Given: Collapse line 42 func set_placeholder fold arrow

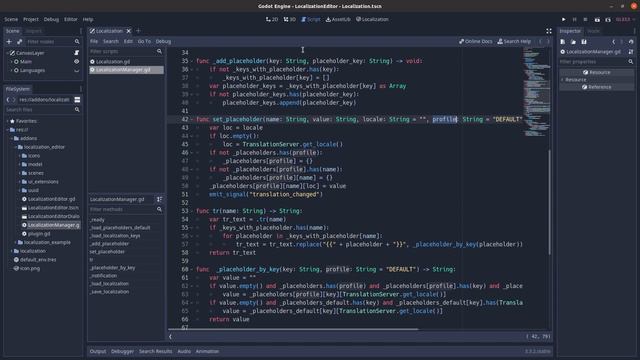Looking at the screenshot, I should pos(192,120).
